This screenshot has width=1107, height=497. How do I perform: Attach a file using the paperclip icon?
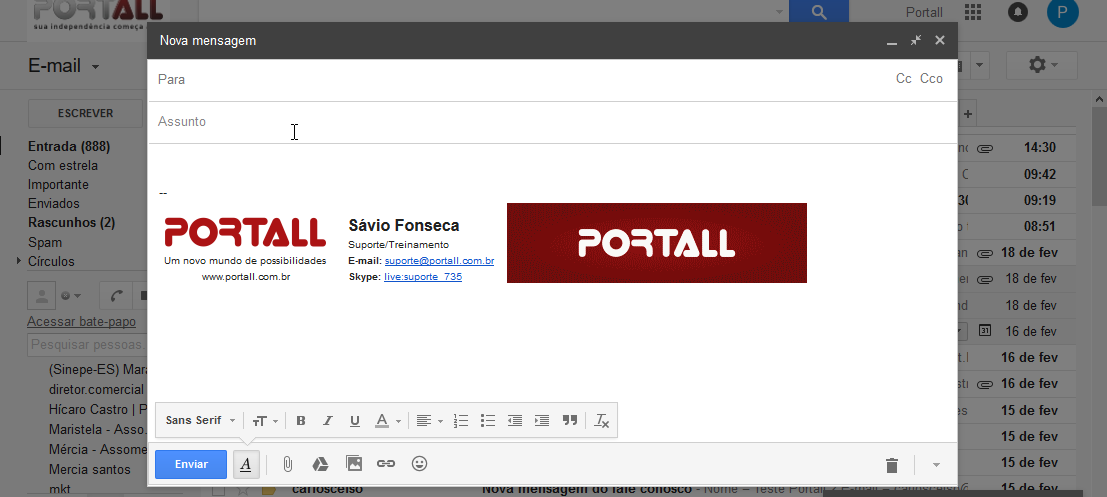[x=287, y=464]
